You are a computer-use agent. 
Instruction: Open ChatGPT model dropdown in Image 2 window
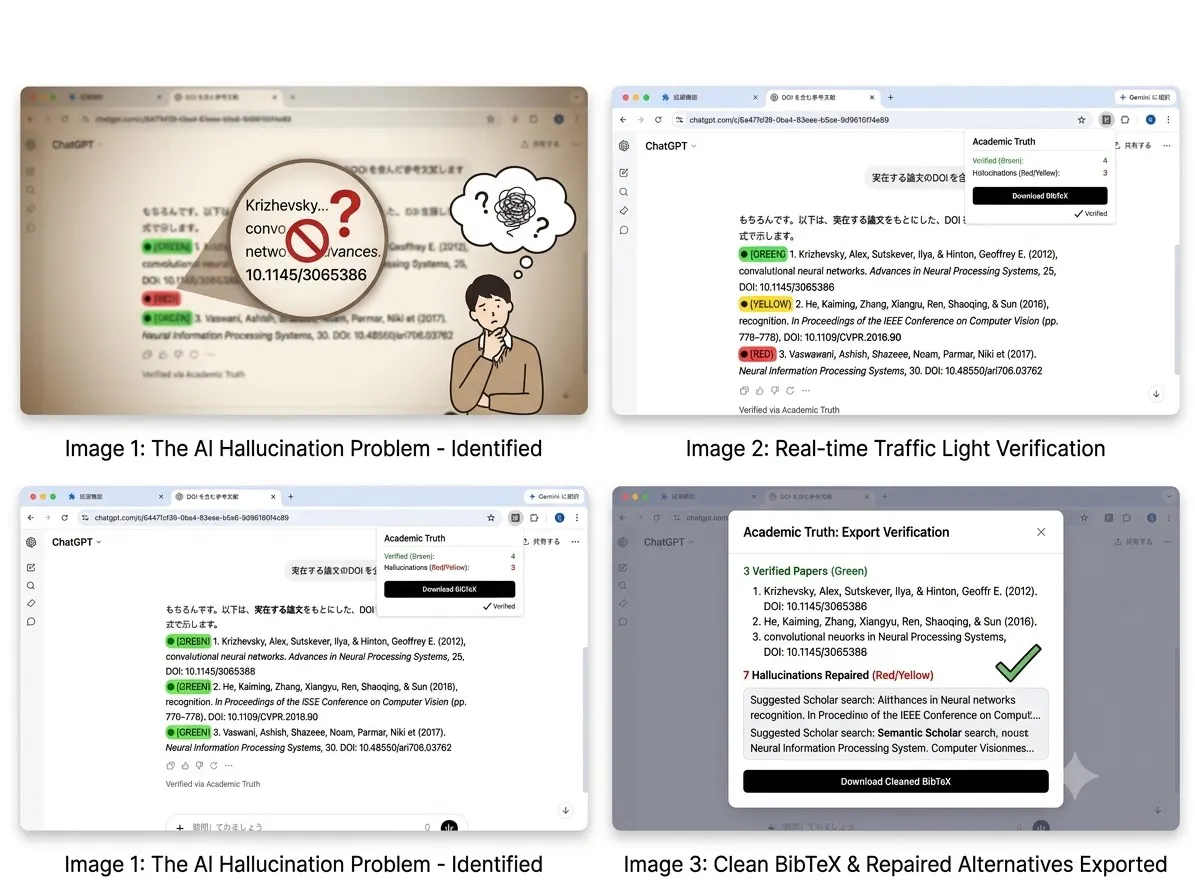[671, 146]
